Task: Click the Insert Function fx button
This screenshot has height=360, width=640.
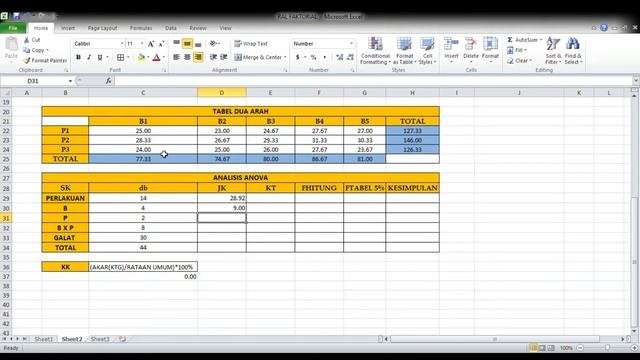Action: click(109, 81)
